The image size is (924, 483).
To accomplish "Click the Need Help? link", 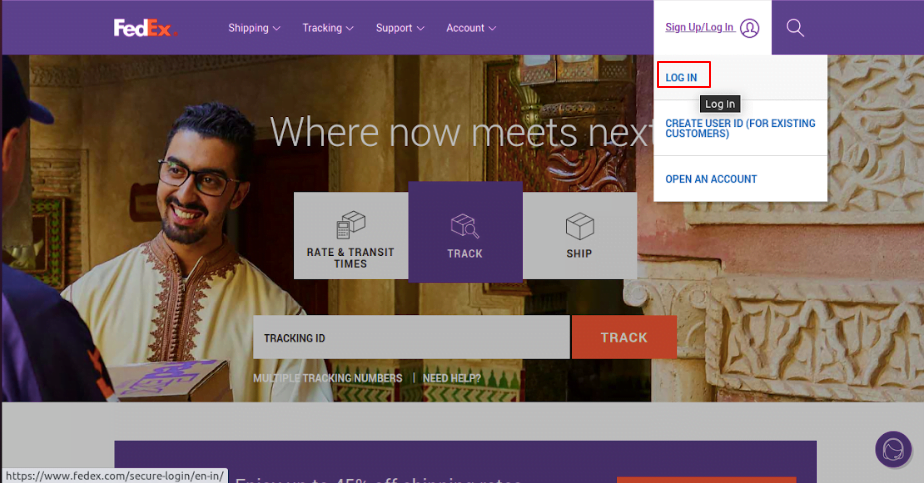I will coord(451,378).
